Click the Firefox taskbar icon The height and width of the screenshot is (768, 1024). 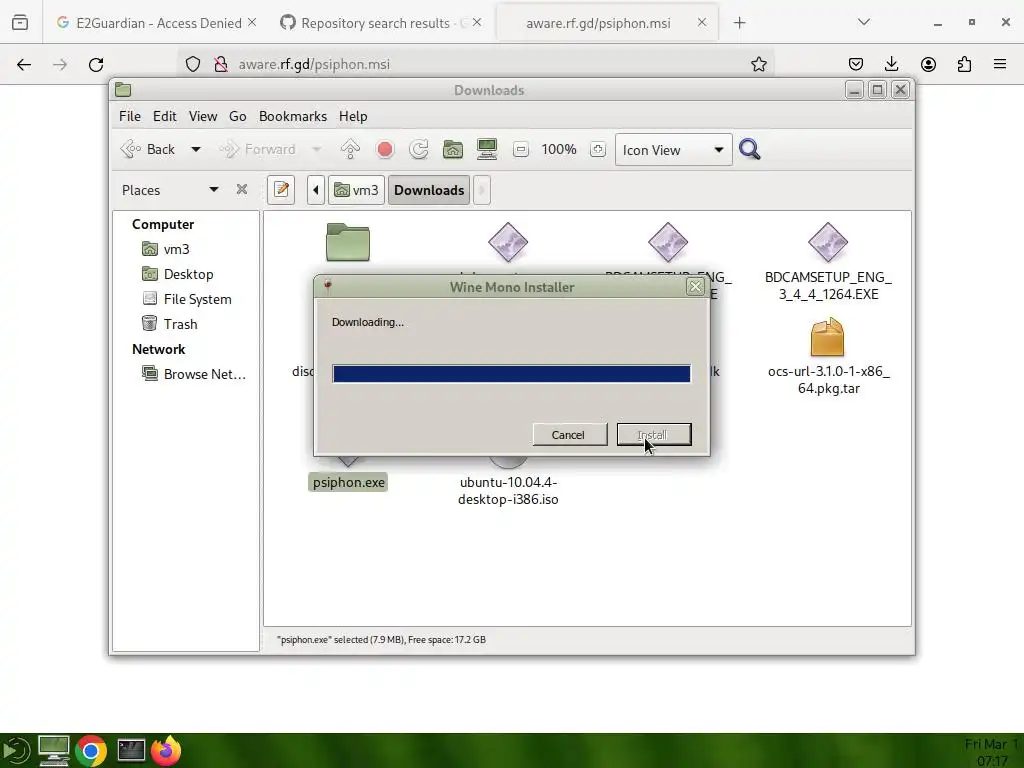167,750
